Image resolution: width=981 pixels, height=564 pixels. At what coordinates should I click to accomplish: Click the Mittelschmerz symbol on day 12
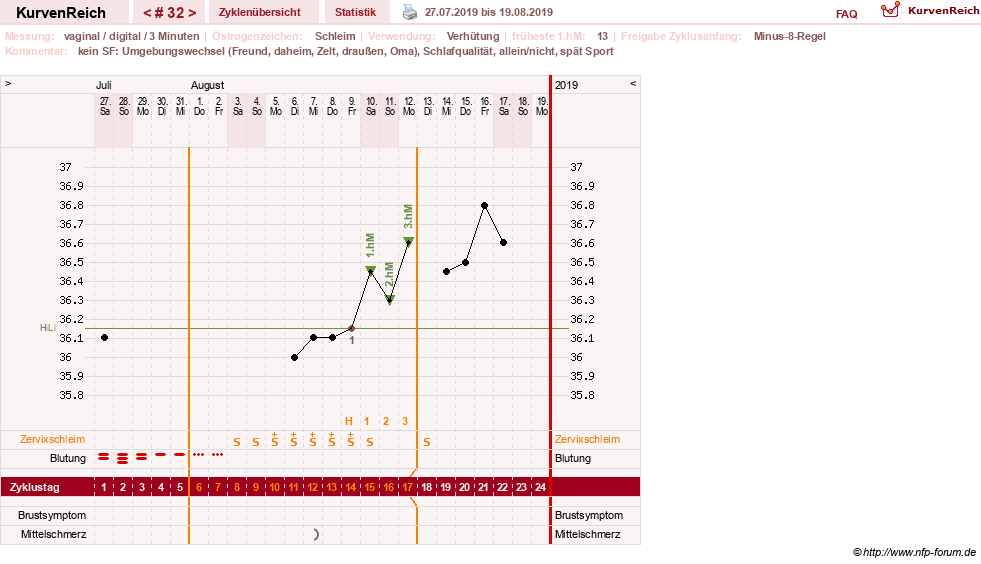(316, 534)
